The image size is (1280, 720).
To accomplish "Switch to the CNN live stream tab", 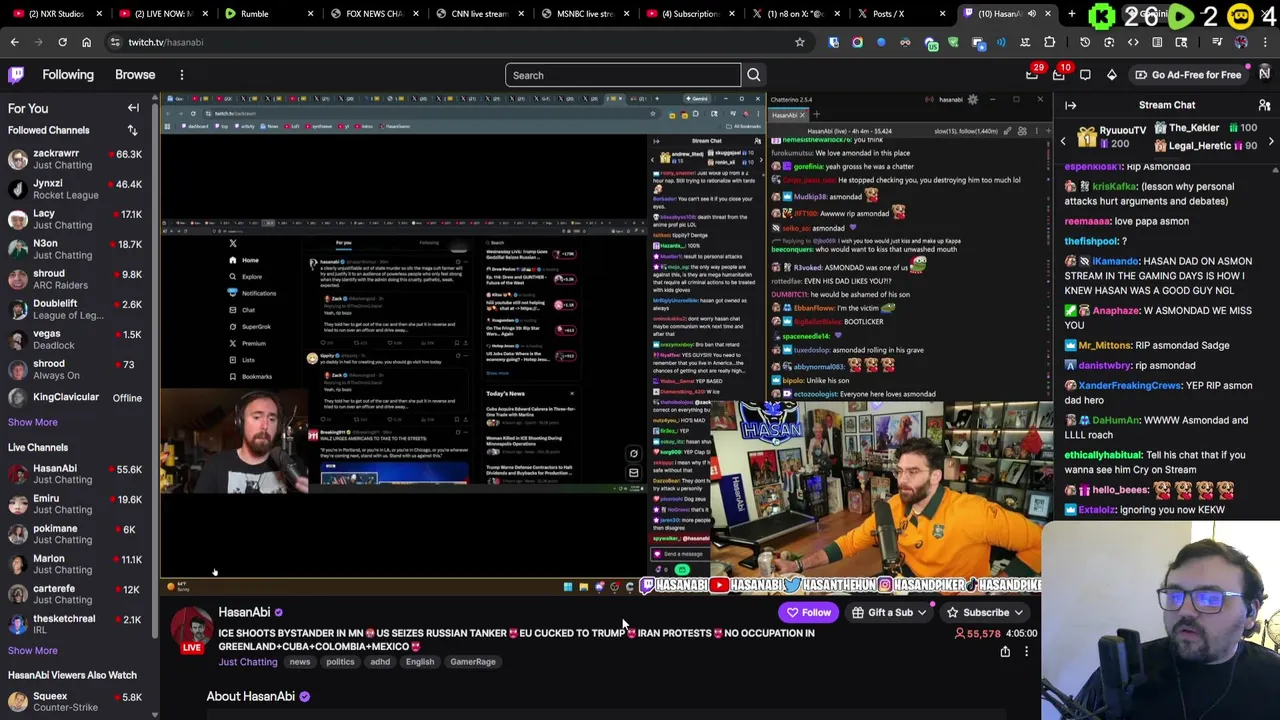I will click(479, 14).
